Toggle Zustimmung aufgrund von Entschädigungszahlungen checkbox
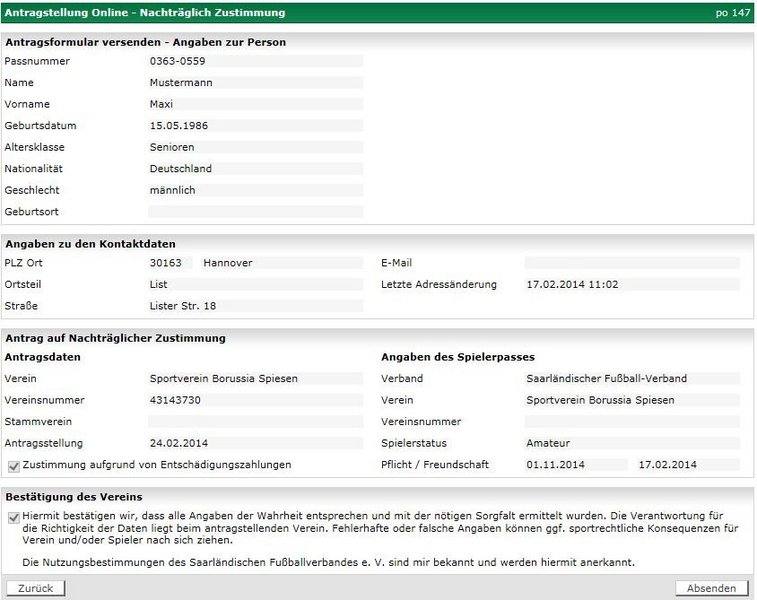This screenshot has width=757, height=600. coord(13,465)
